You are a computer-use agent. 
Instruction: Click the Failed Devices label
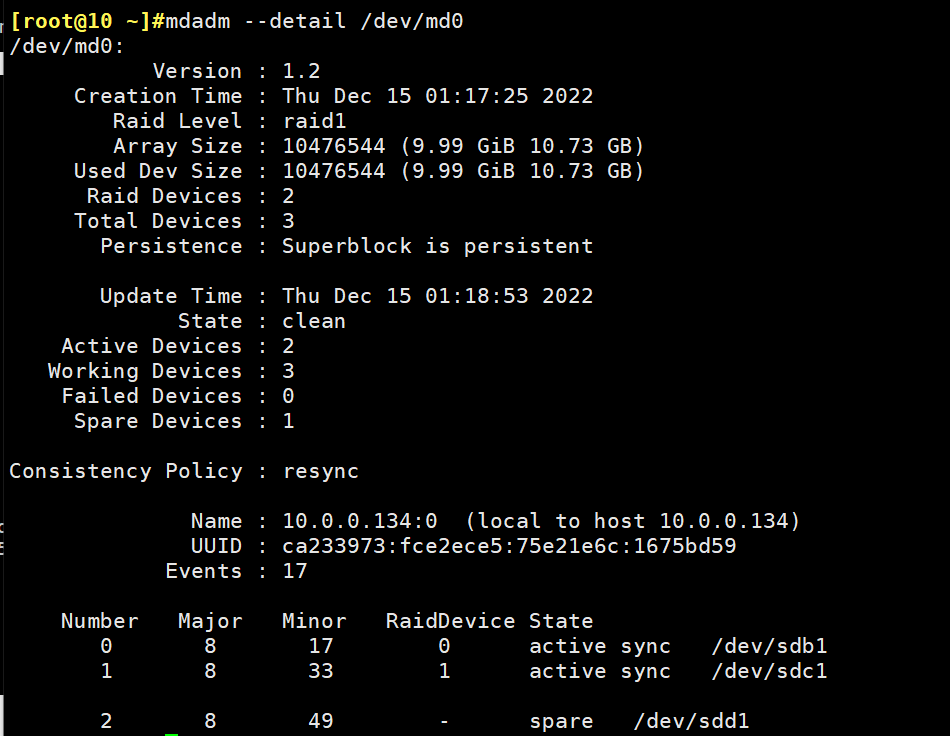(x=152, y=396)
